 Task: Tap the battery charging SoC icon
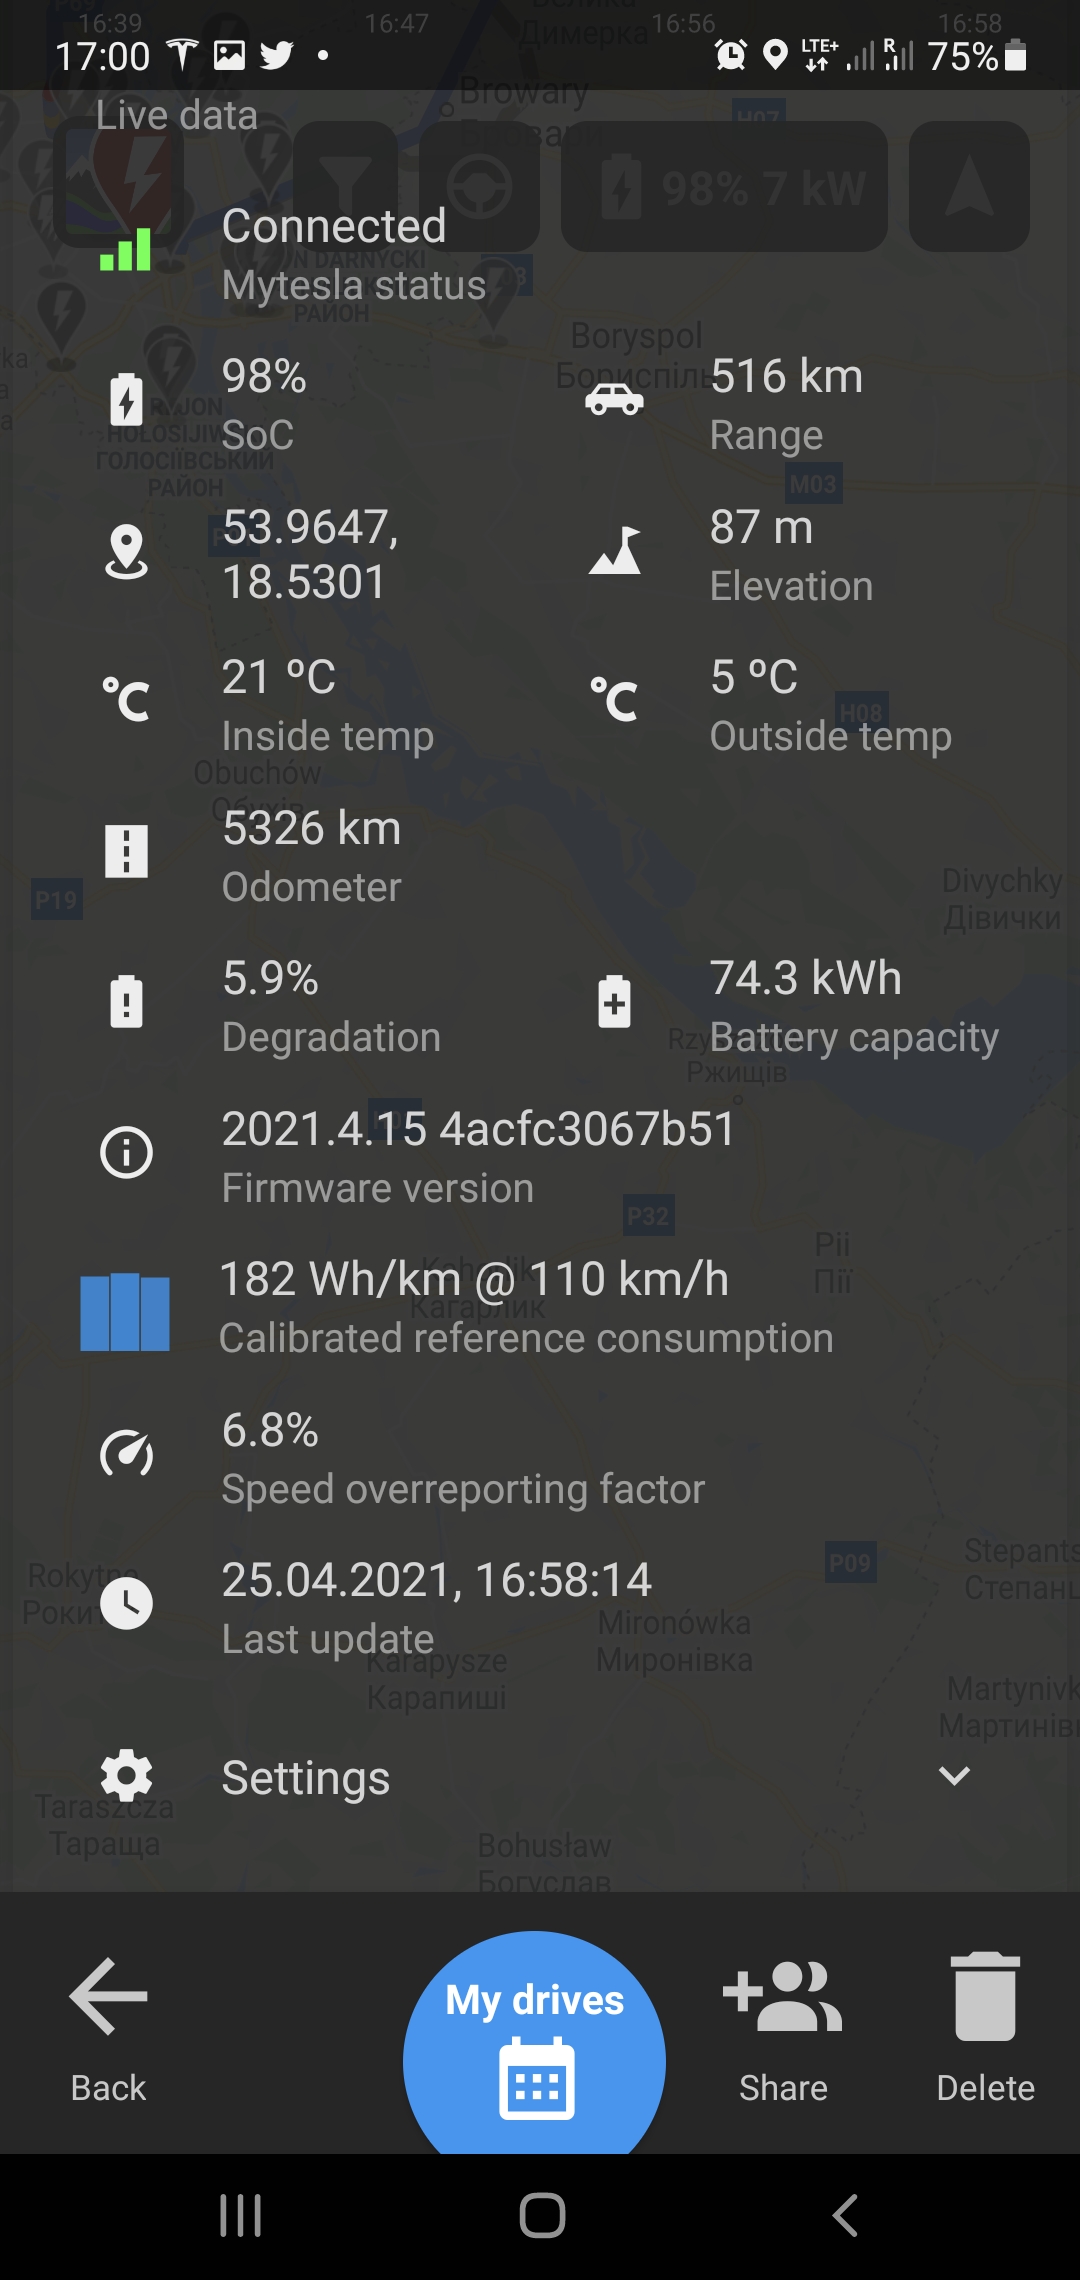coord(126,400)
